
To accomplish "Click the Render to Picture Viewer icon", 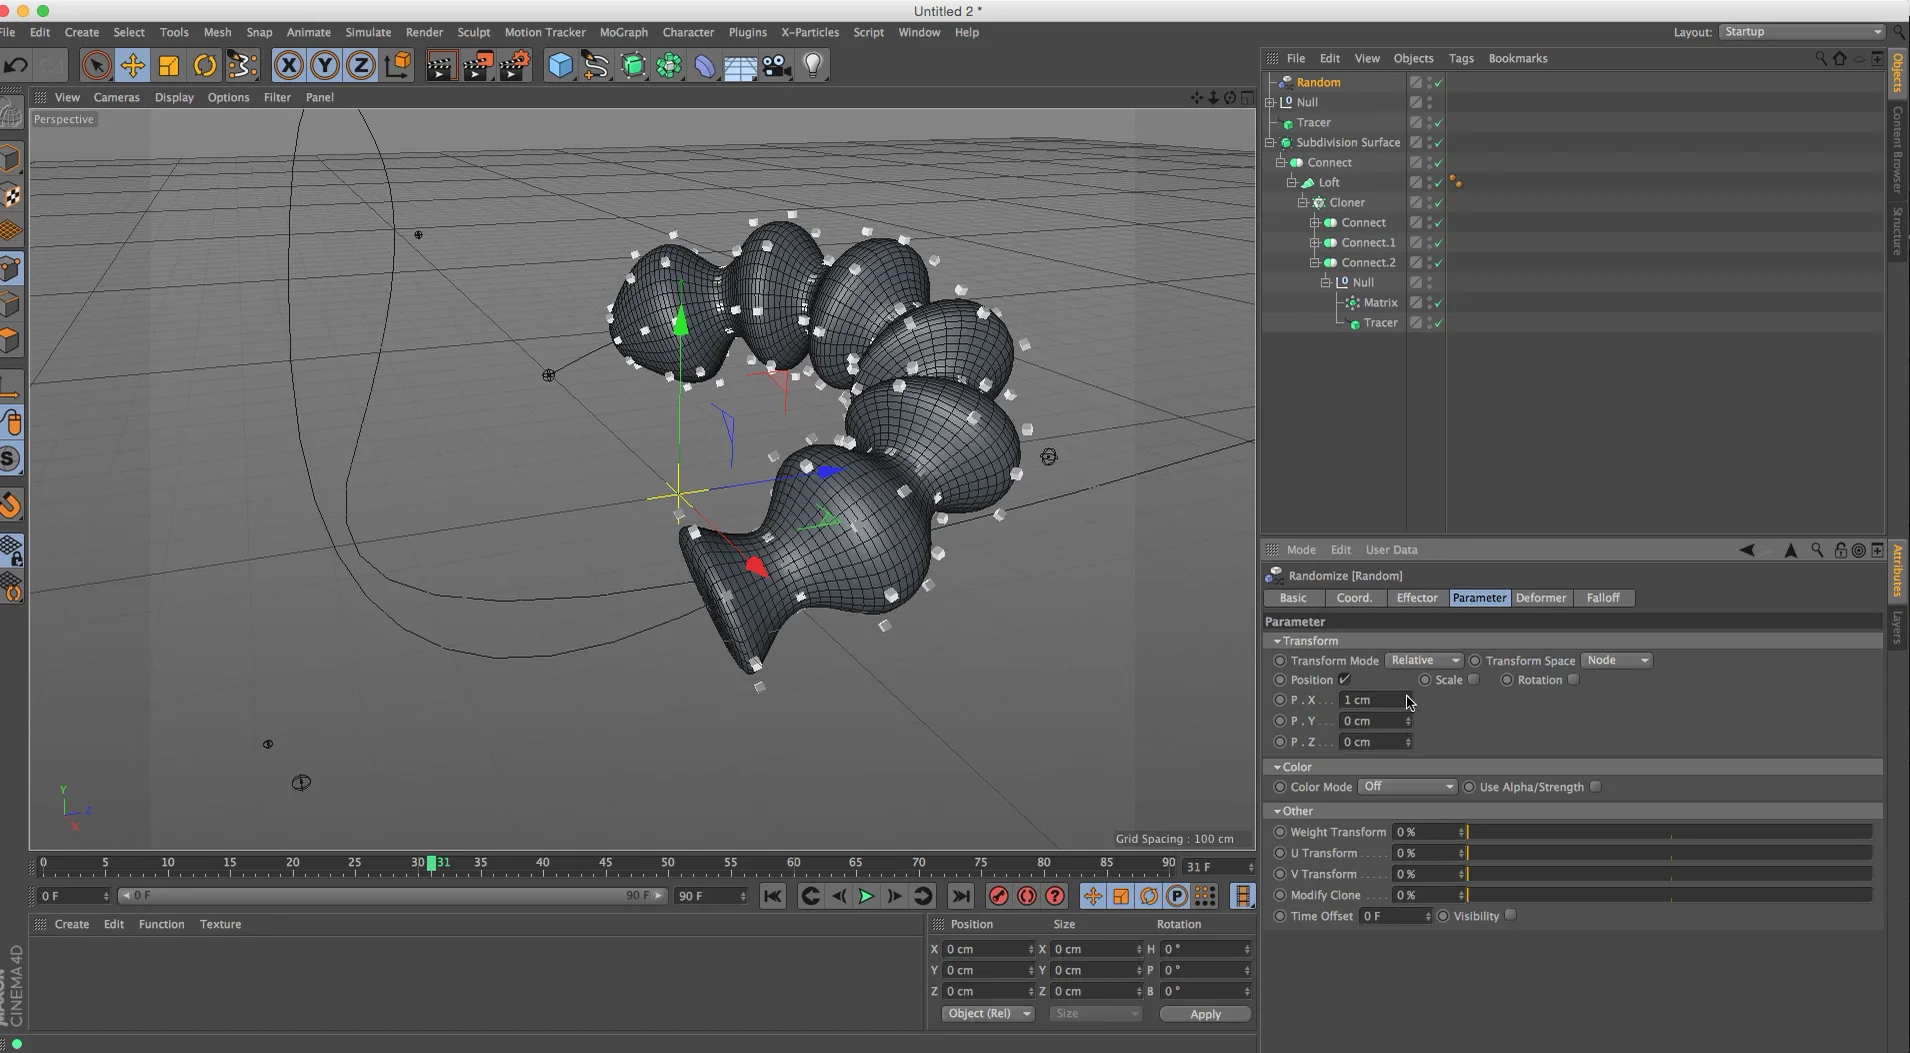I will click(x=478, y=65).
